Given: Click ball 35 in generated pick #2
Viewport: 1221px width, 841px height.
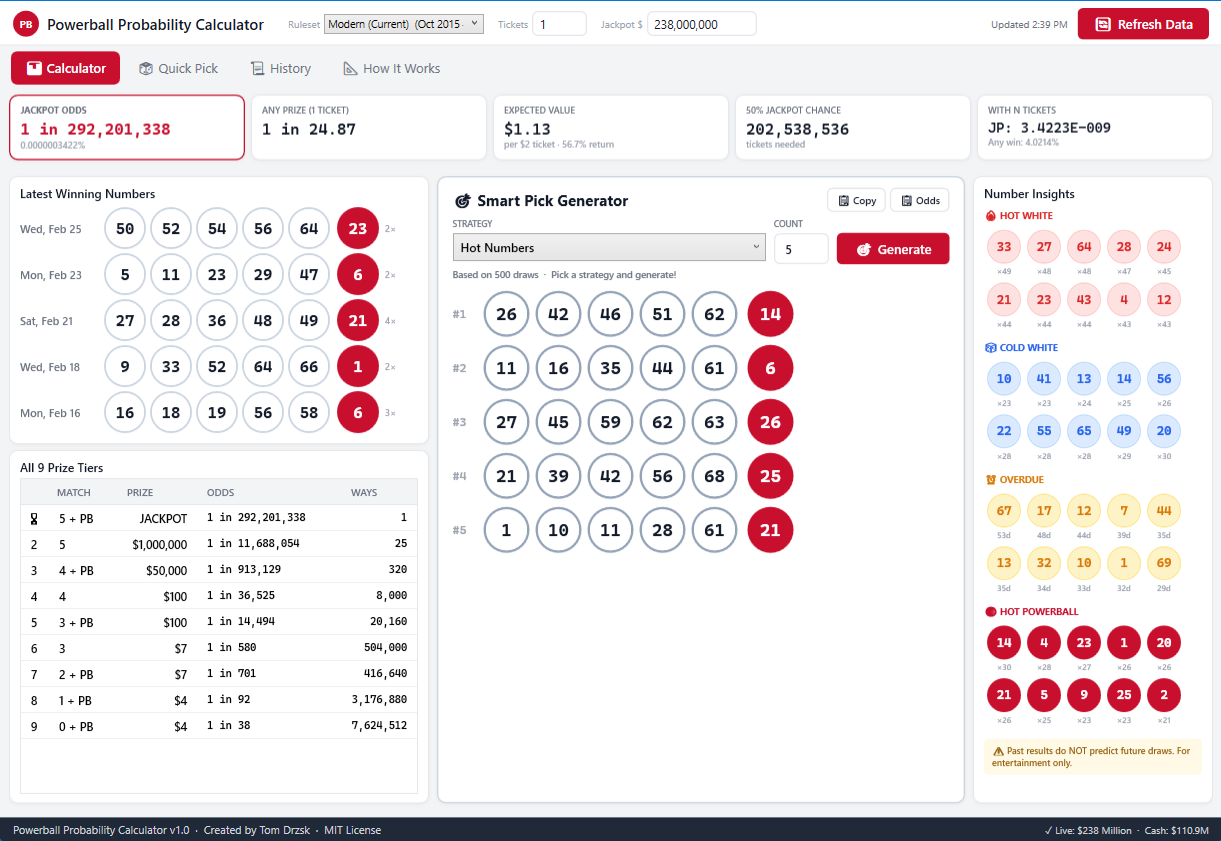Looking at the screenshot, I should (610, 368).
